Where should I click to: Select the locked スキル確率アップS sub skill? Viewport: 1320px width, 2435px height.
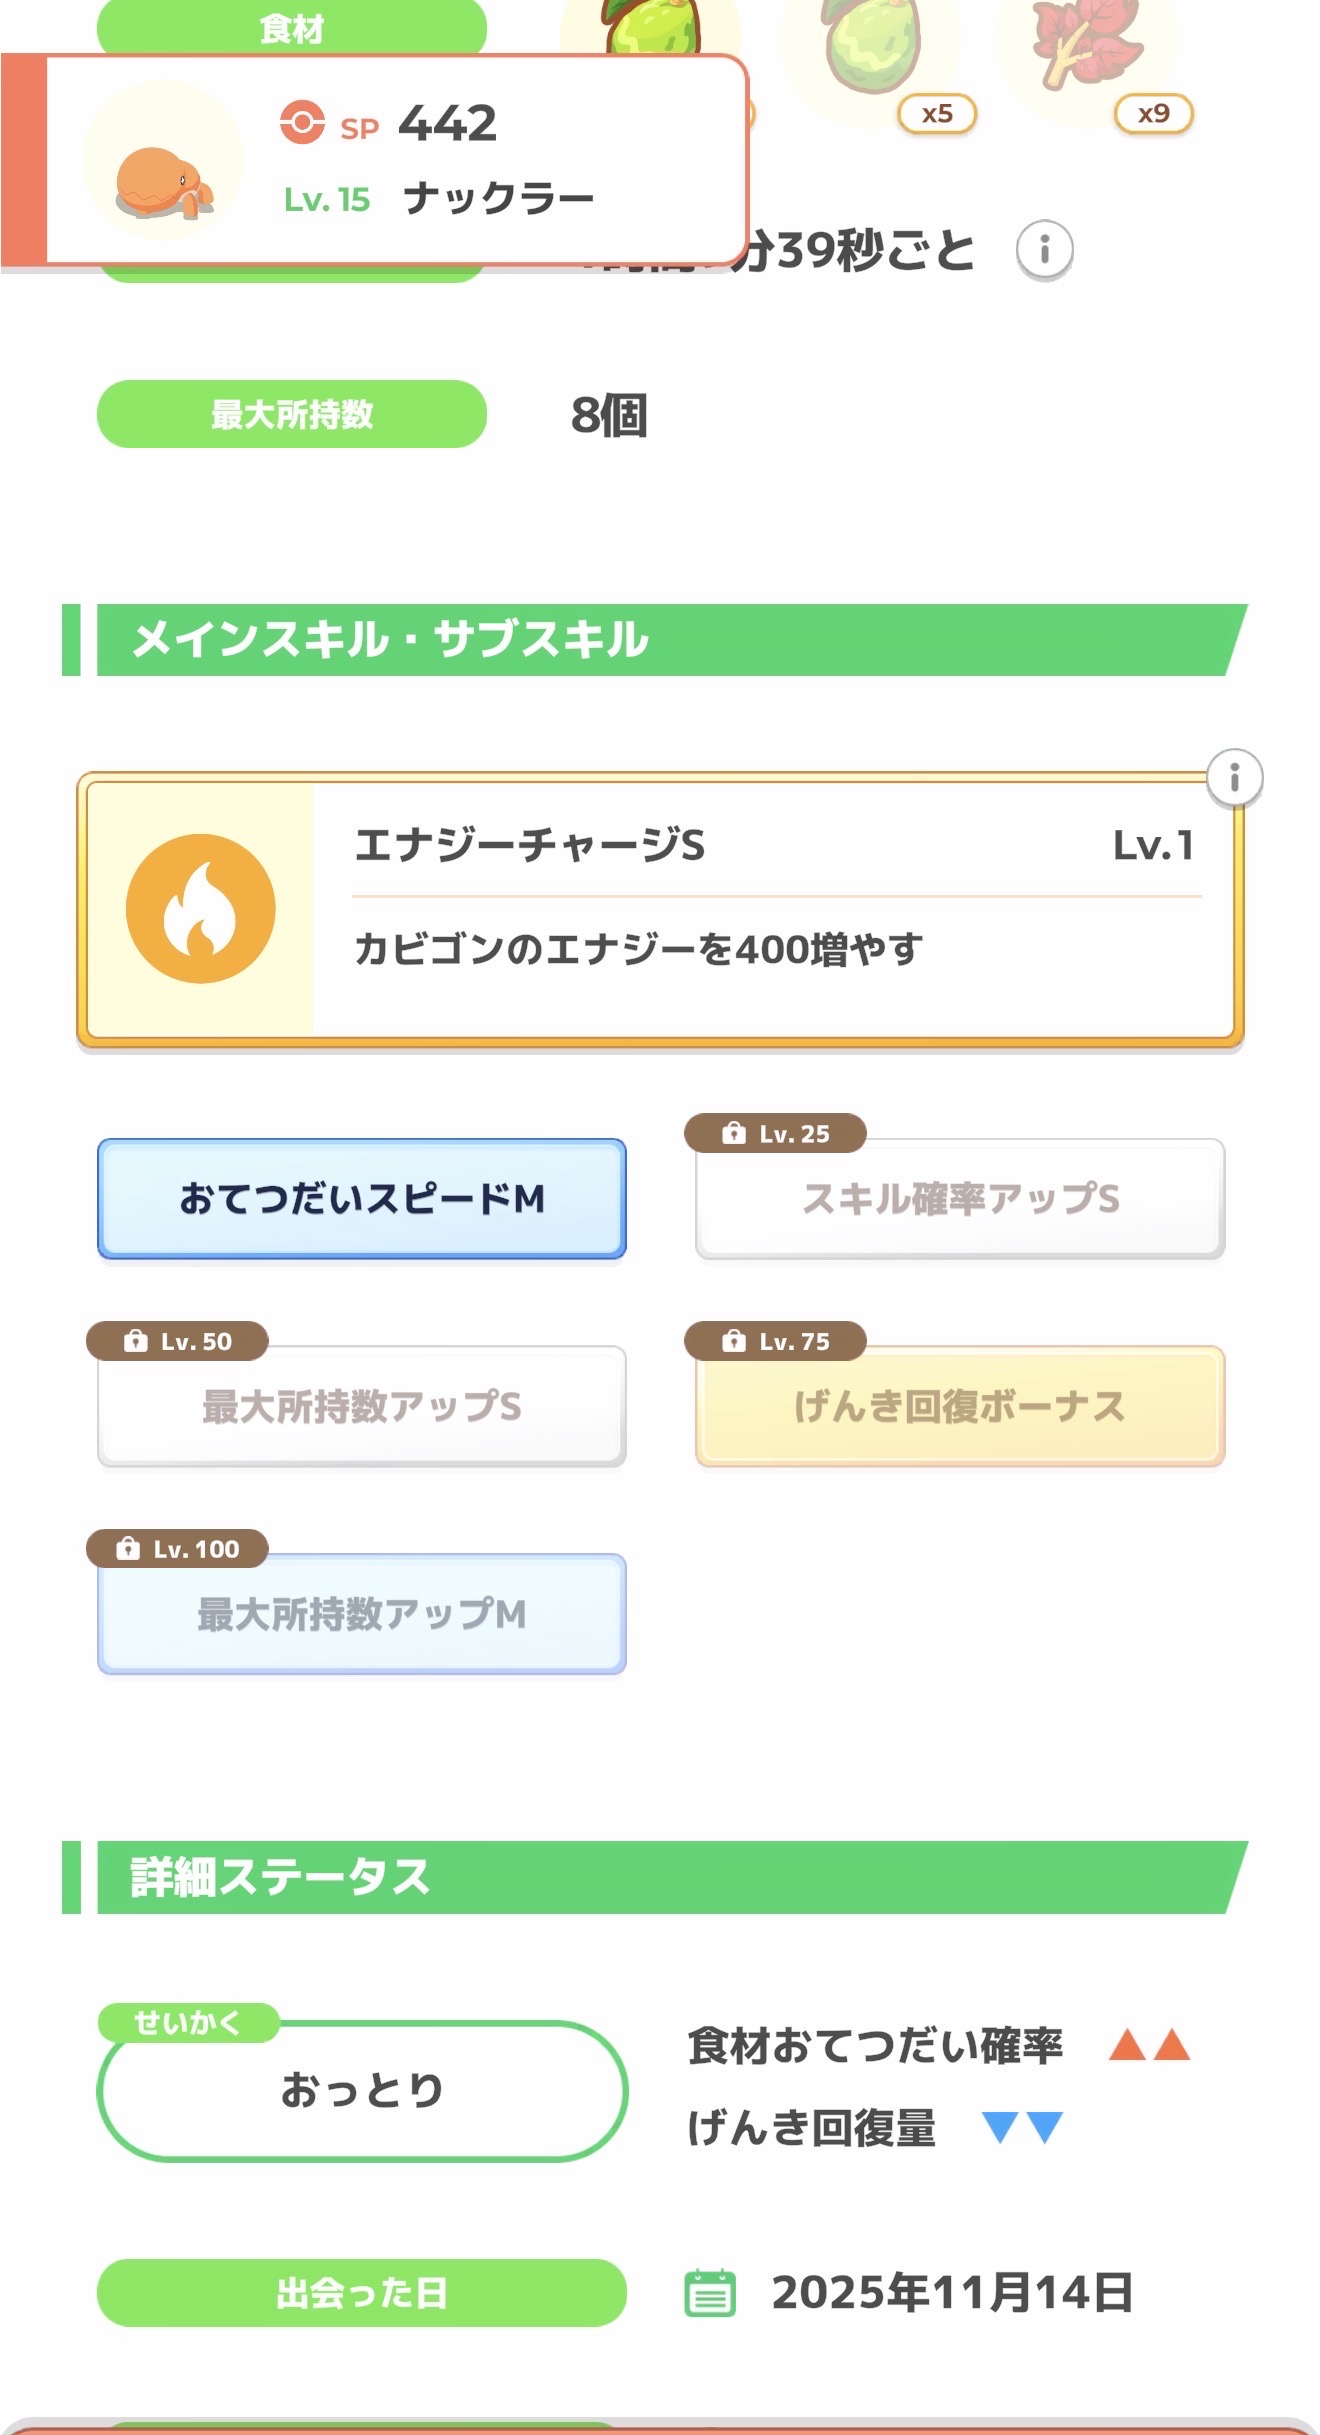click(960, 1198)
